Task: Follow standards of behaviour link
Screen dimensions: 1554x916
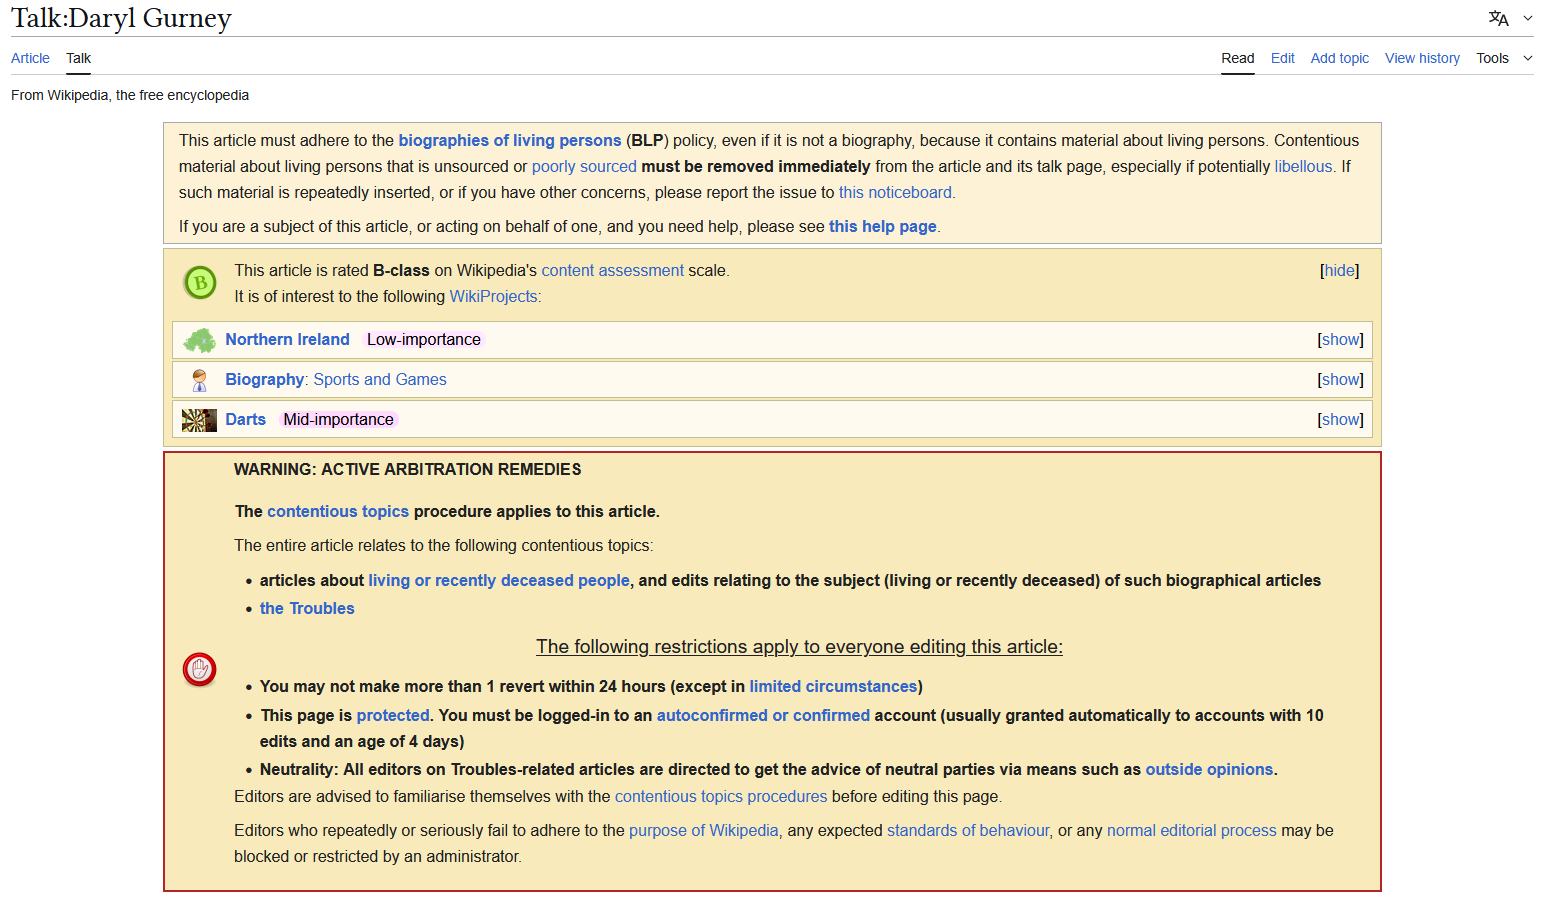Action: pyautogui.click(x=968, y=831)
